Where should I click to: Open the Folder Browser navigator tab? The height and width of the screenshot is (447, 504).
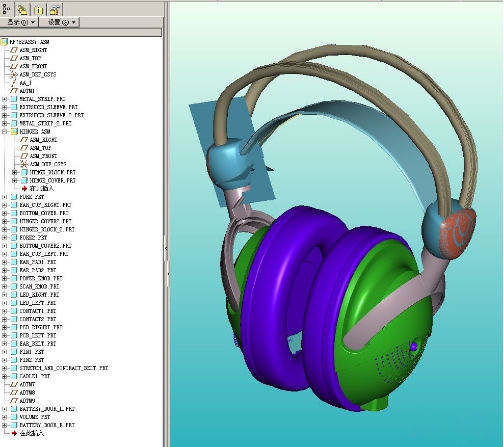(22, 10)
